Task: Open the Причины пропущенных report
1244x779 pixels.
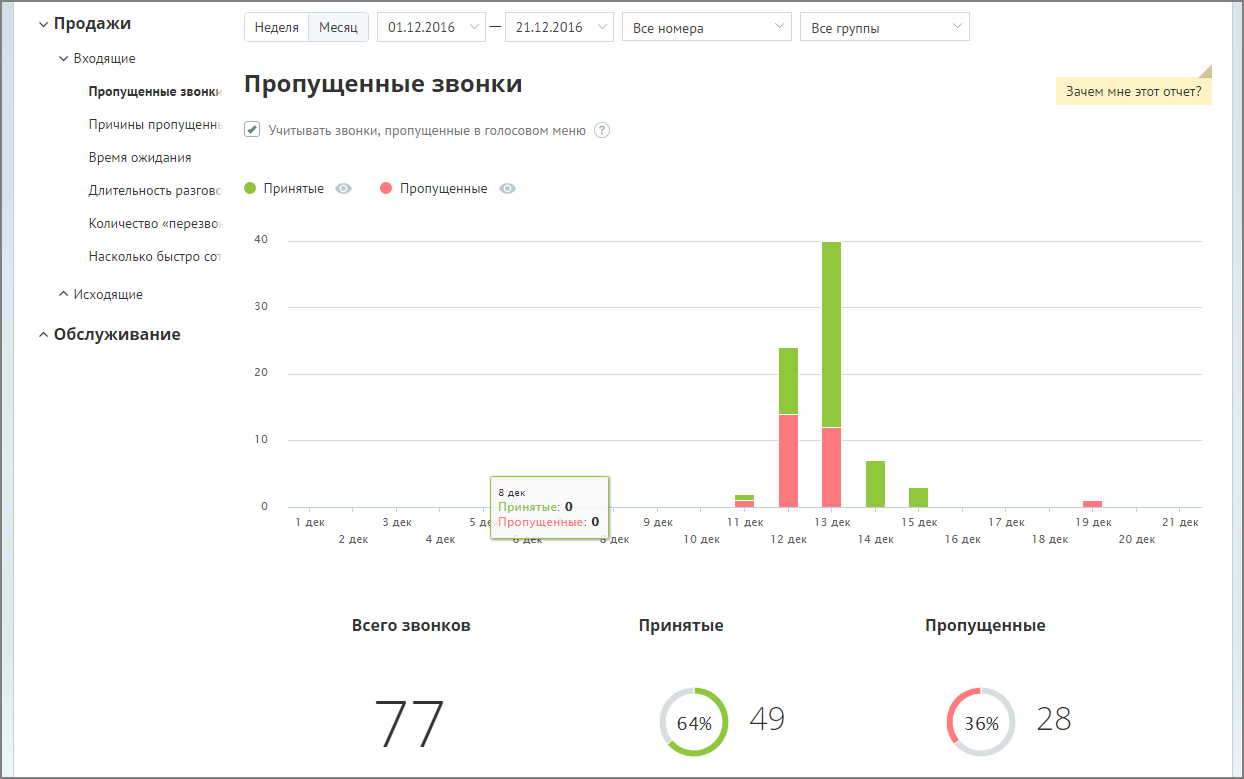Action: click(154, 125)
